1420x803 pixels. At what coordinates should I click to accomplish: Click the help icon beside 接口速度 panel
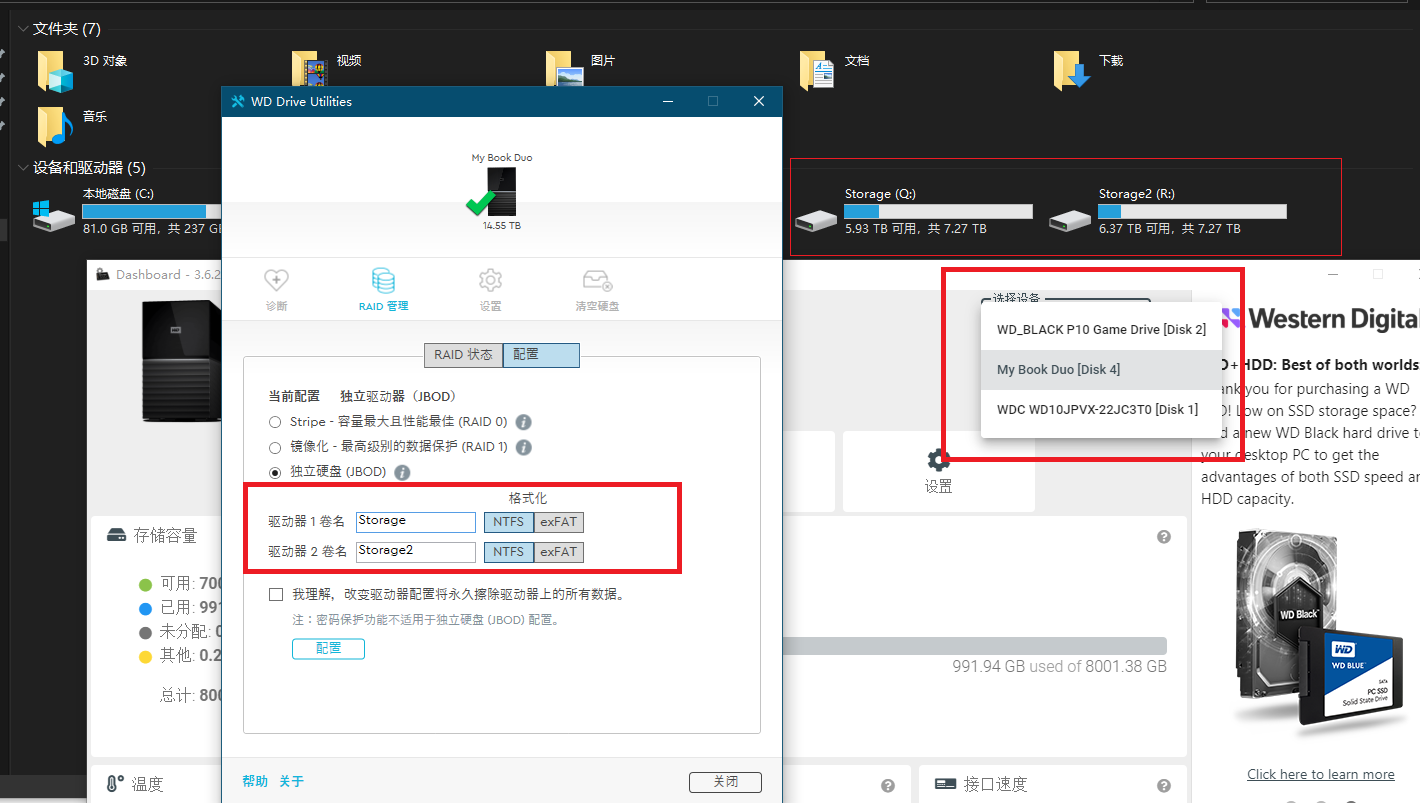click(x=1164, y=786)
